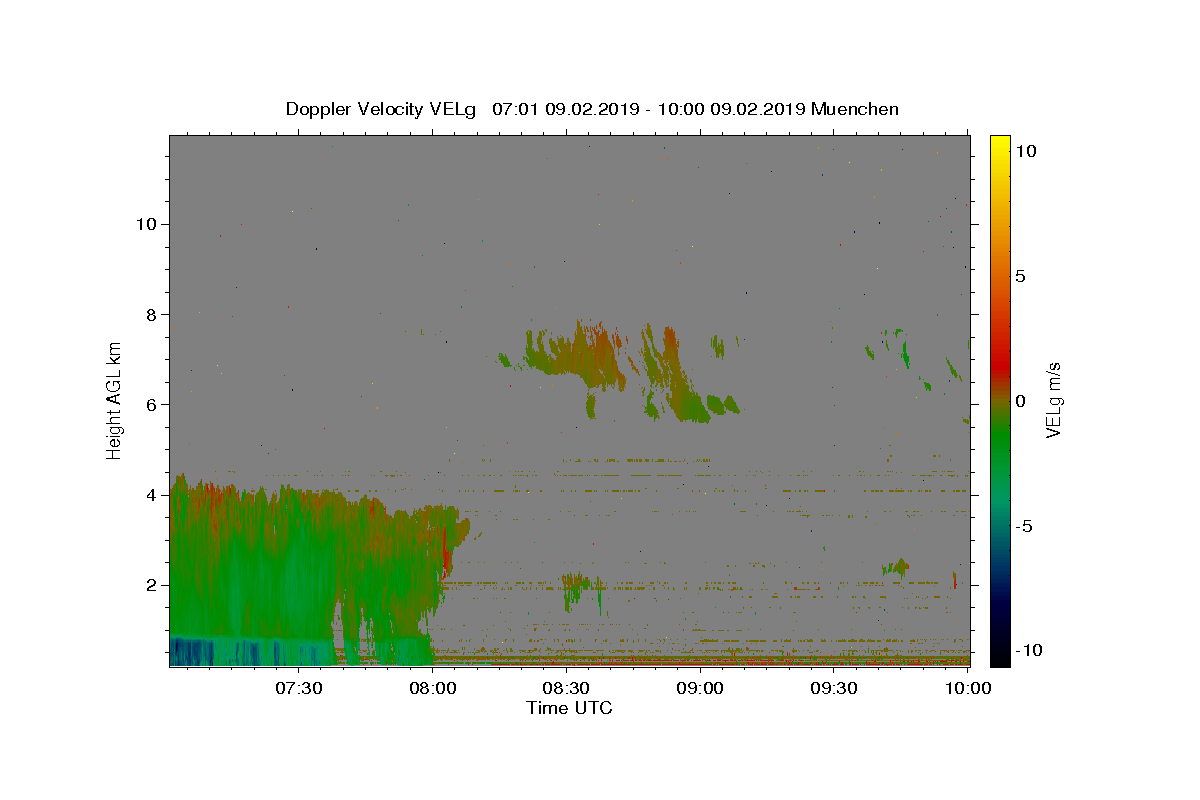This screenshot has height=800, width=1200.
Task: Click the 'VELg m/s' colorbar label
Action: pos(1053,400)
